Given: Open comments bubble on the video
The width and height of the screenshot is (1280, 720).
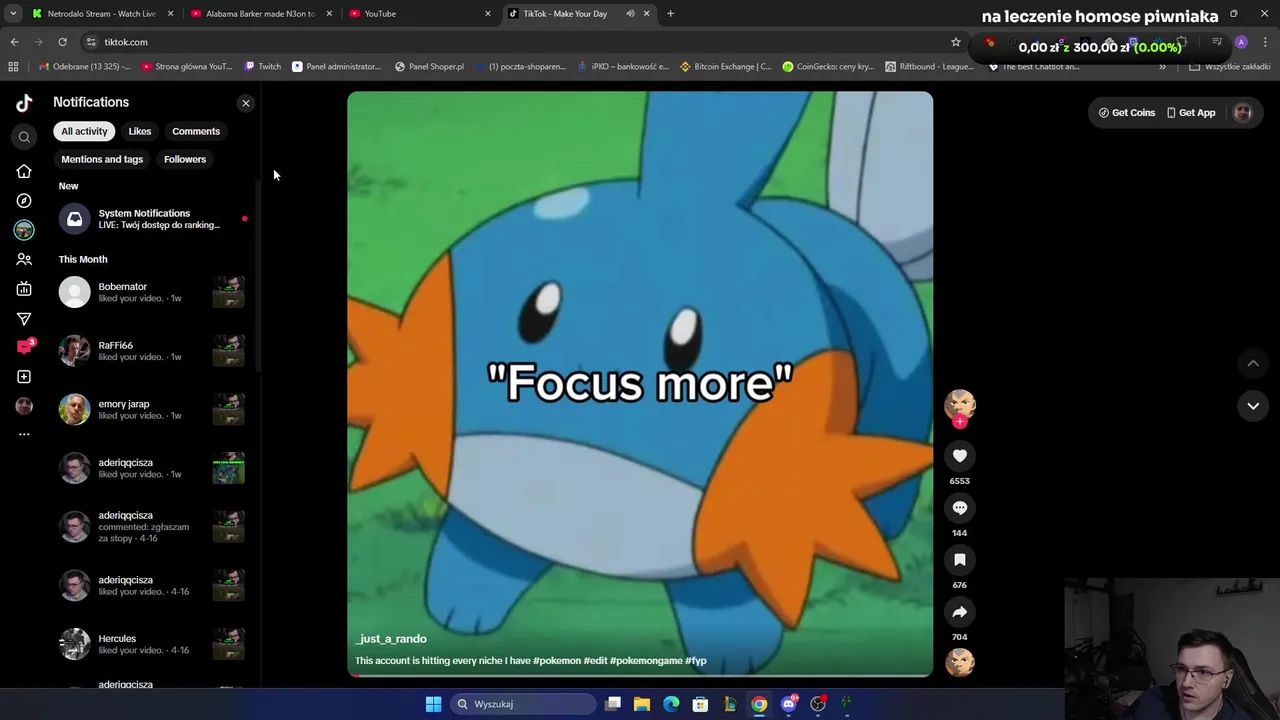Looking at the screenshot, I should click(960, 508).
